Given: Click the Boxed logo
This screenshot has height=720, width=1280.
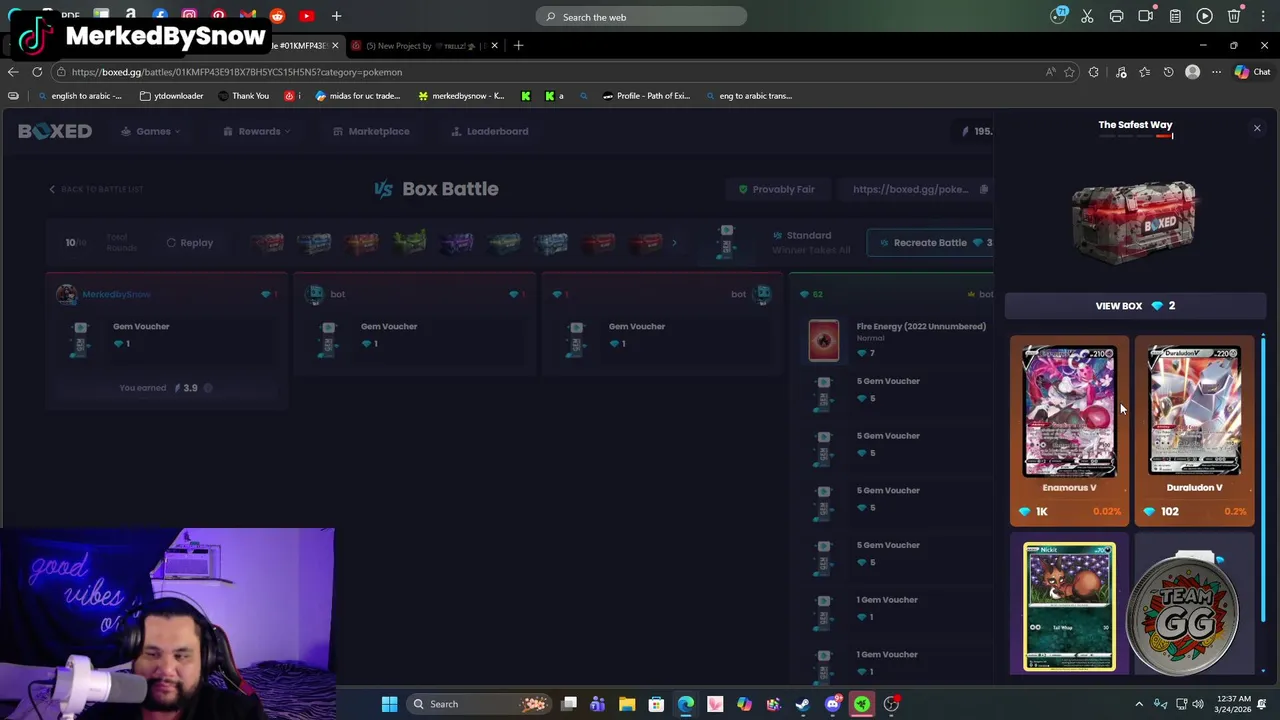Looking at the screenshot, I should click(55, 131).
